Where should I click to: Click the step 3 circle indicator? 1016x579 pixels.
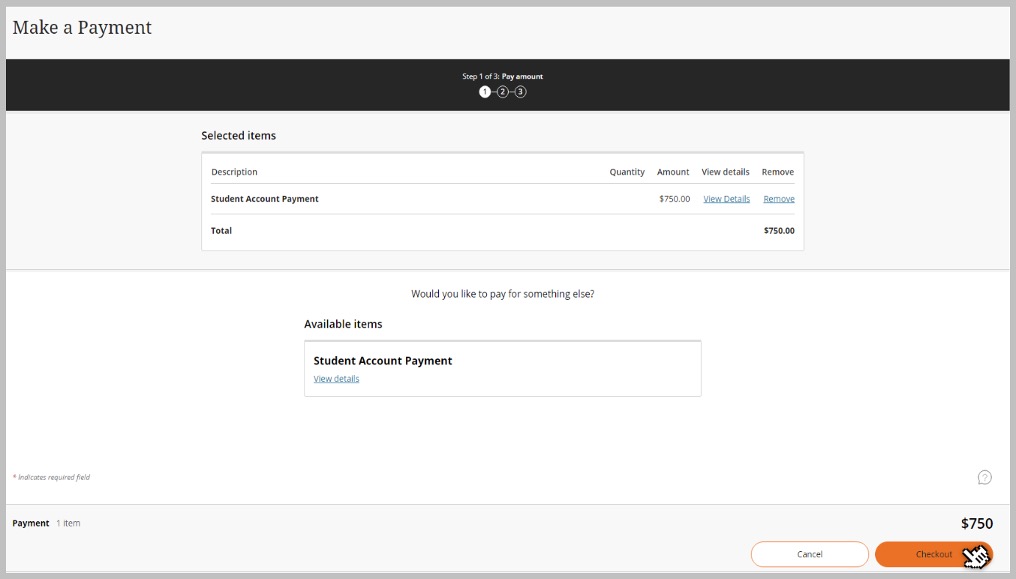520,92
